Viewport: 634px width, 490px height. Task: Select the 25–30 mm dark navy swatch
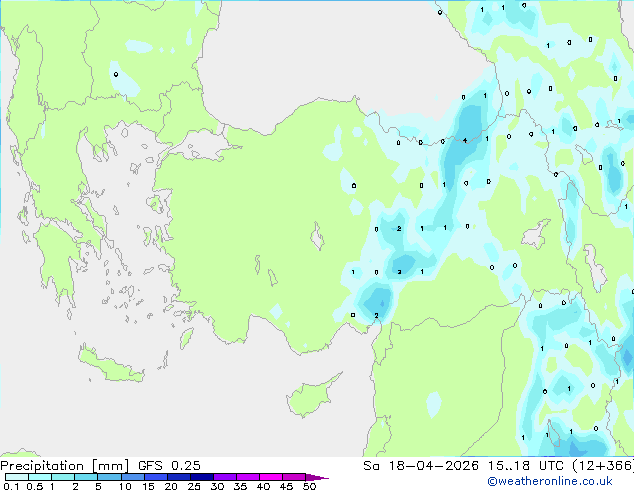pyautogui.click(x=202, y=477)
